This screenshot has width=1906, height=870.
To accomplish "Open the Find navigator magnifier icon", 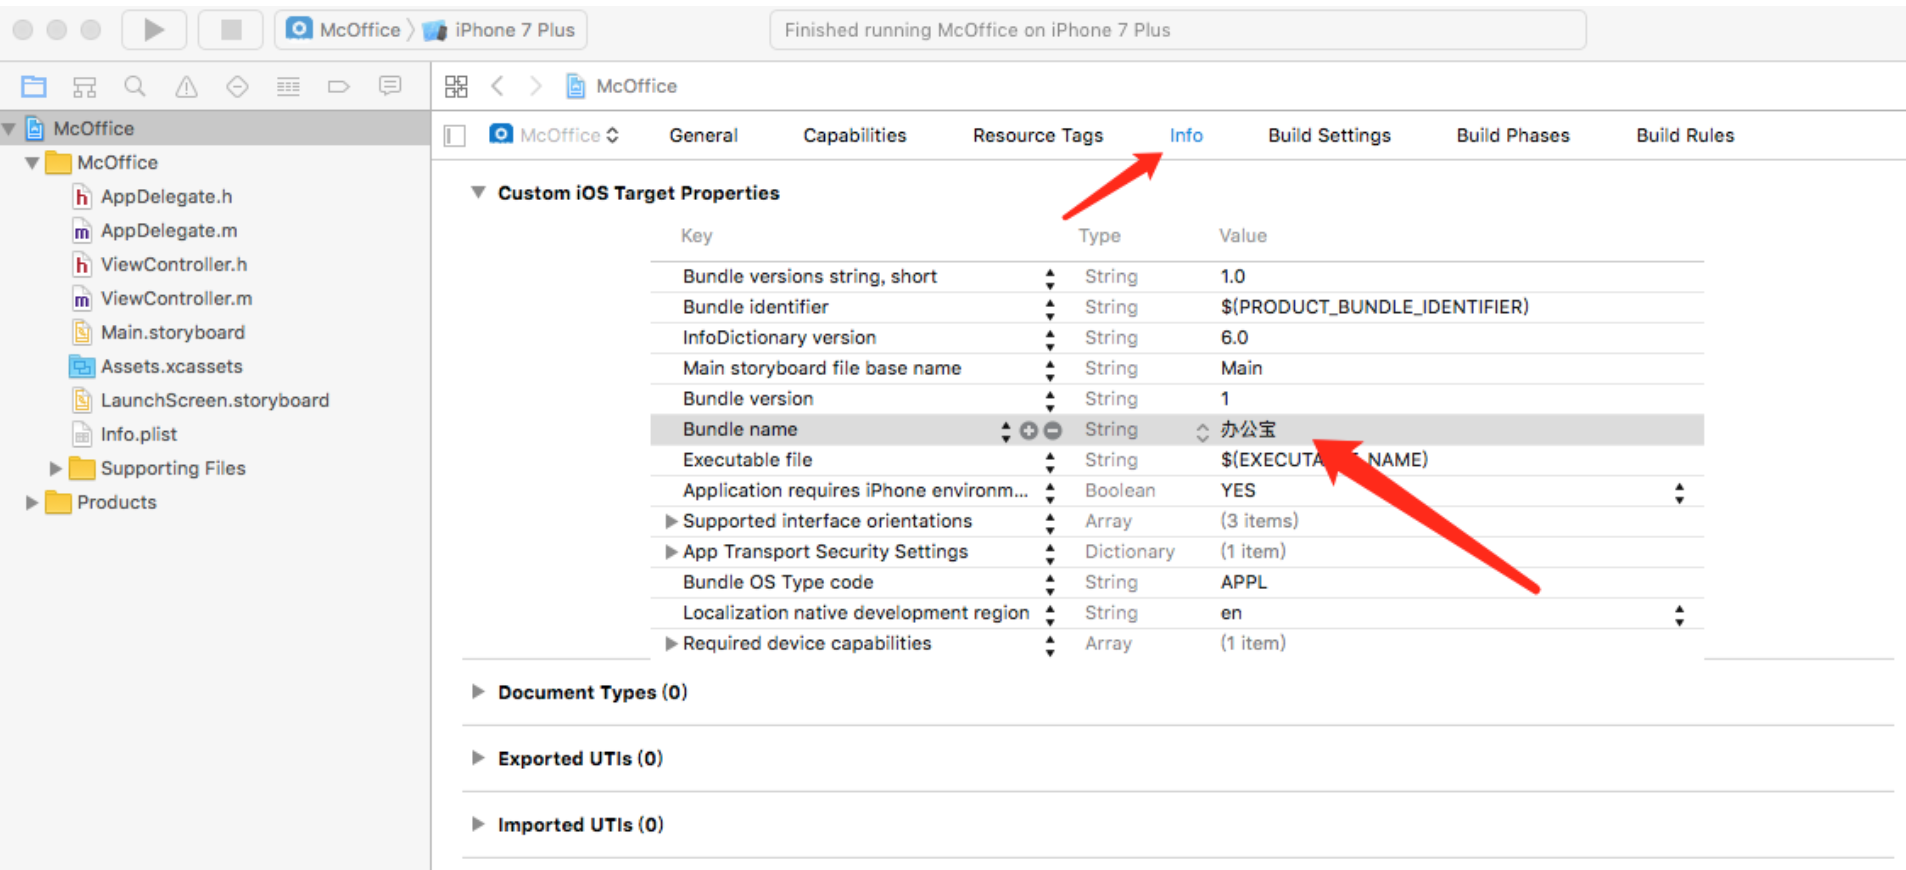I will click(135, 87).
